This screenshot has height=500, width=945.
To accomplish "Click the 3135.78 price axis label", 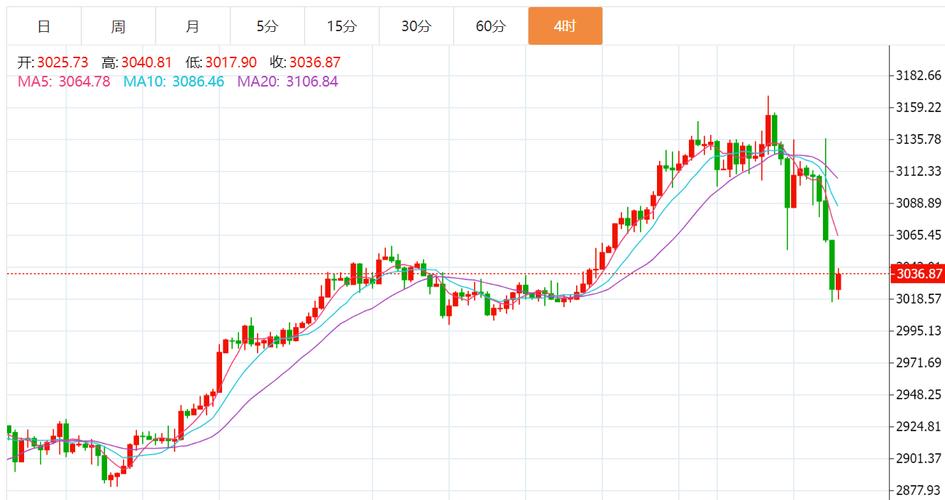I will (918, 140).
